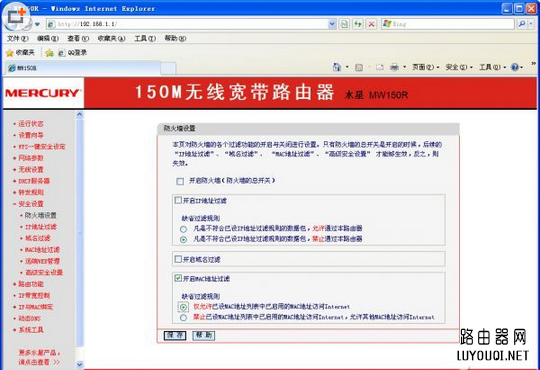Open the print dropdown arrow
540x370 pixels.
tap(404, 67)
